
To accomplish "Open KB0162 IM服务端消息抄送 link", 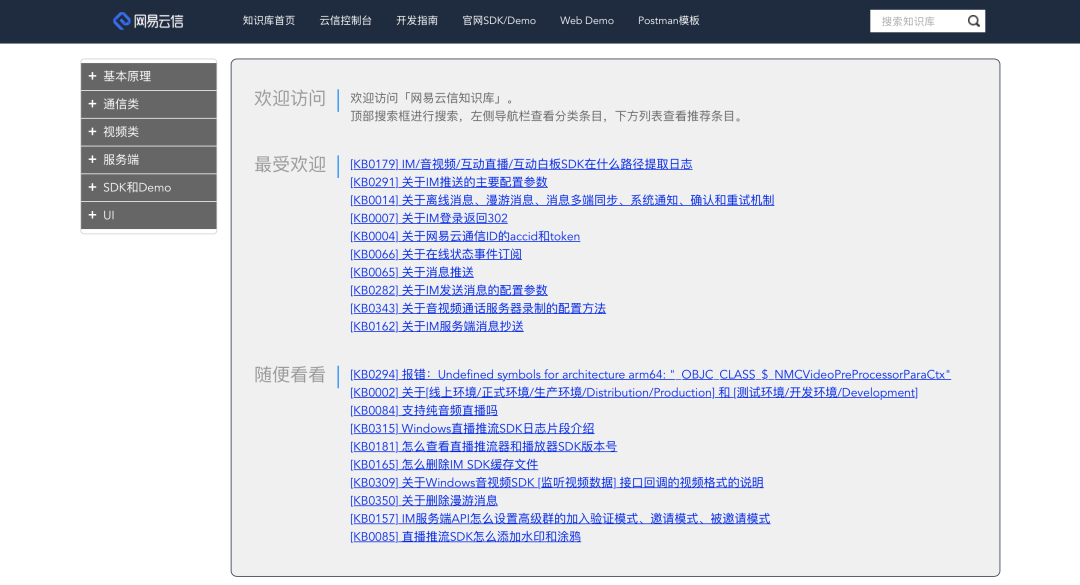I will (437, 326).
